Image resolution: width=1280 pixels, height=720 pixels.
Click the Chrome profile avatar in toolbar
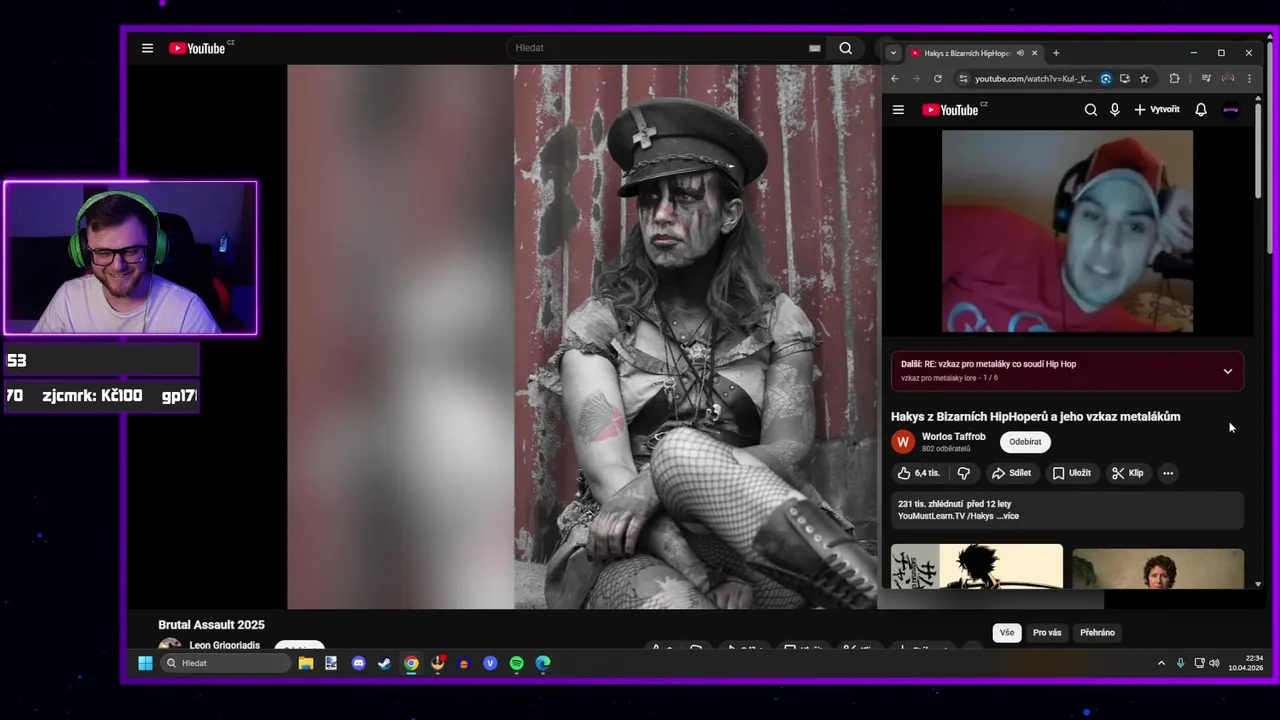pyautogui.click(x=1227, y=79)
